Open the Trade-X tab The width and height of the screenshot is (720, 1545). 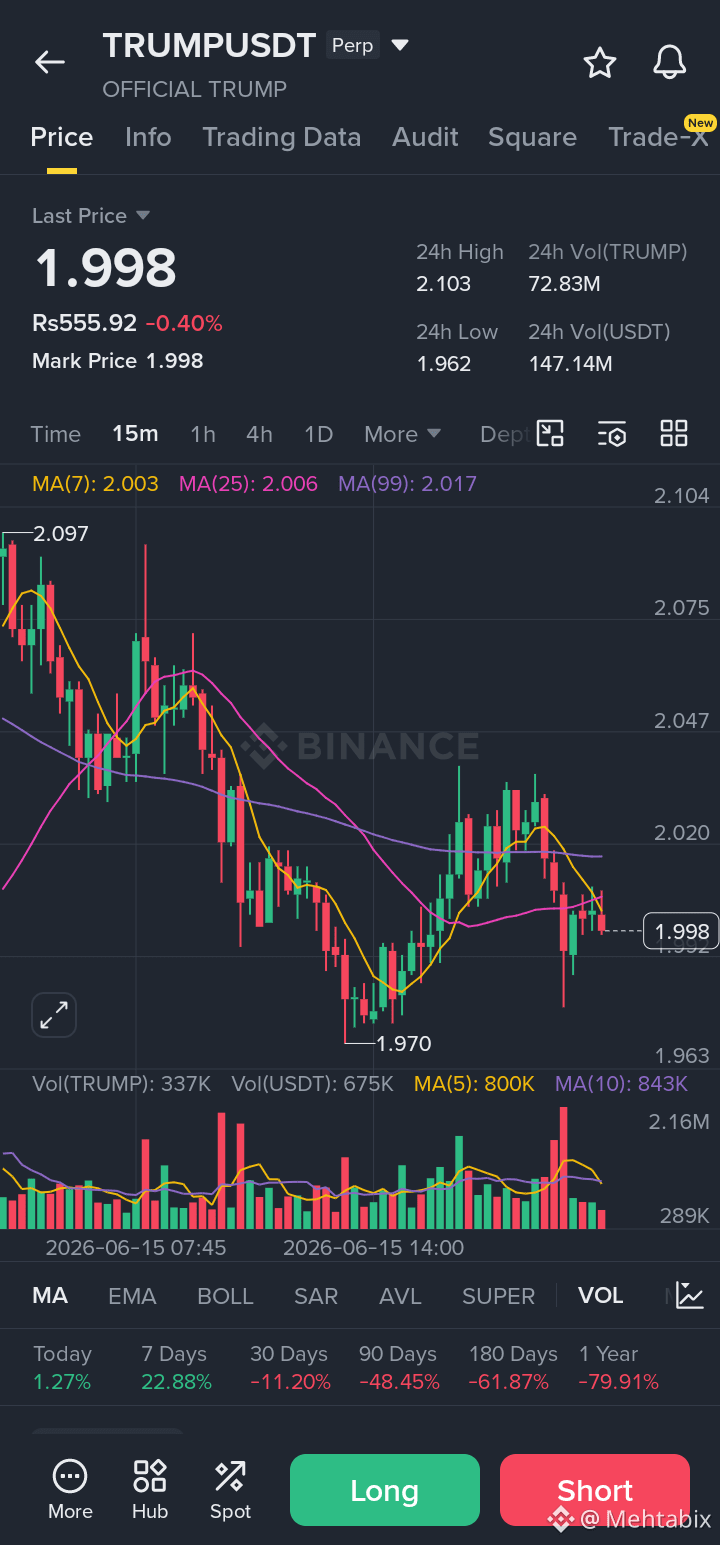click(658, 137)
